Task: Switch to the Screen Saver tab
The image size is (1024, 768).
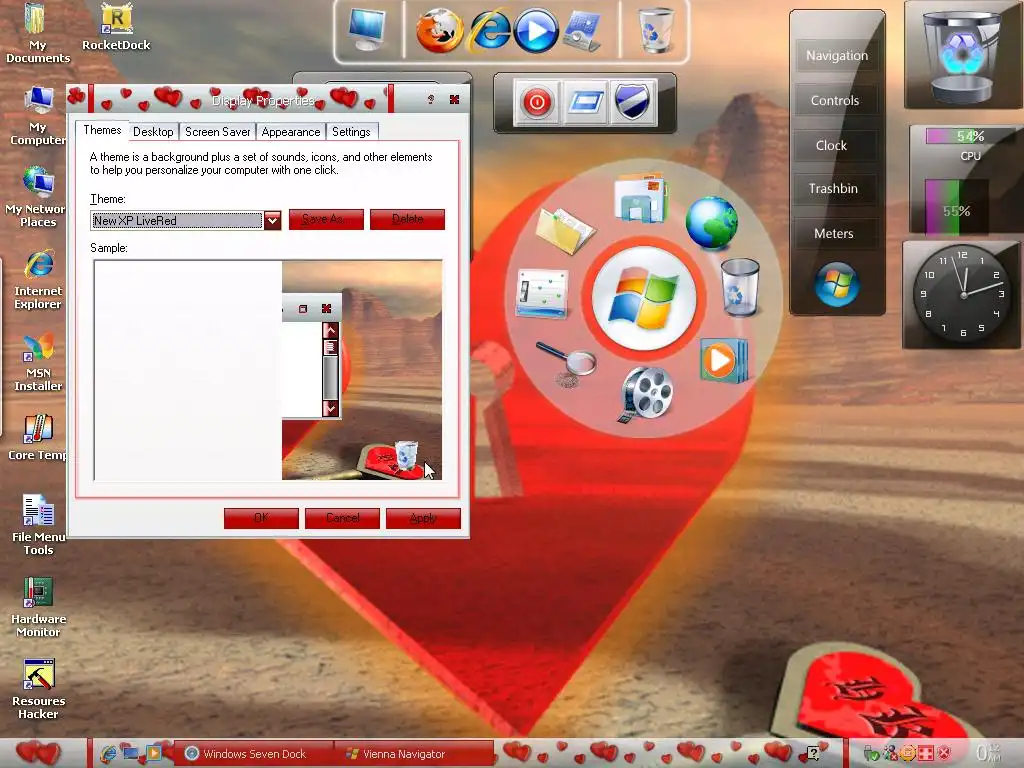Action: coord(217,132)
